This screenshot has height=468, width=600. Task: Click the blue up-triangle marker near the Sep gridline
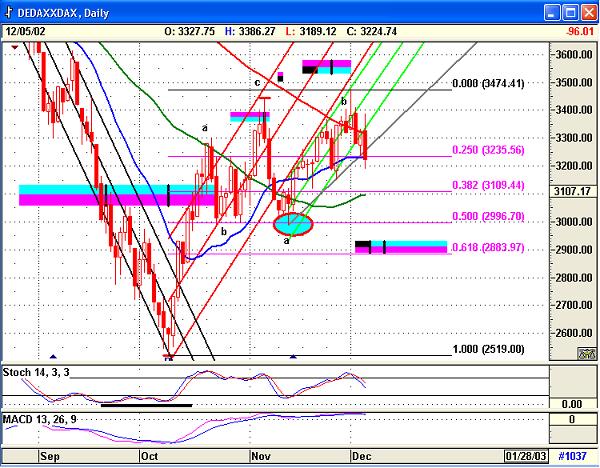(x=53, y=356)
